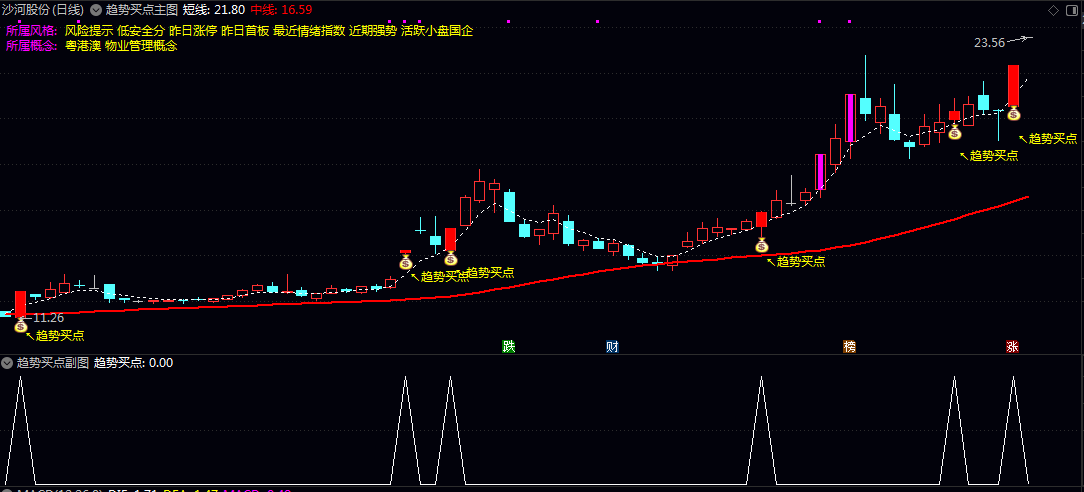Select the stock name 沙河股份(日线)
Viewport: 1084px width, 492px height.
(x=44, y=10)
